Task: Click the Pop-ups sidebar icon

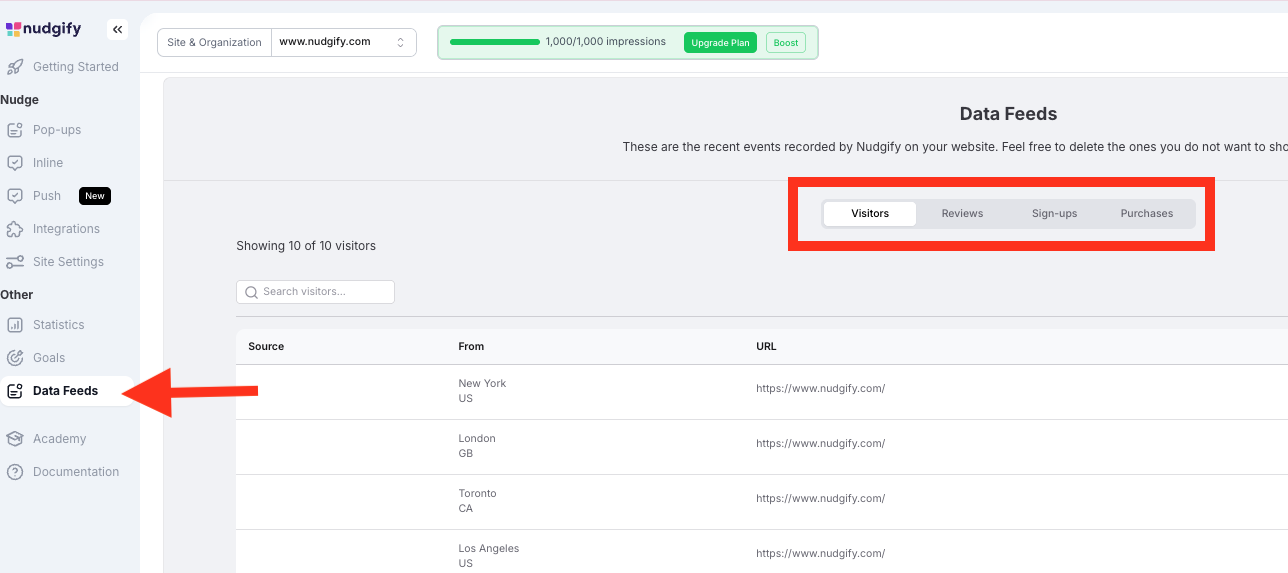Action: point(15,130)
